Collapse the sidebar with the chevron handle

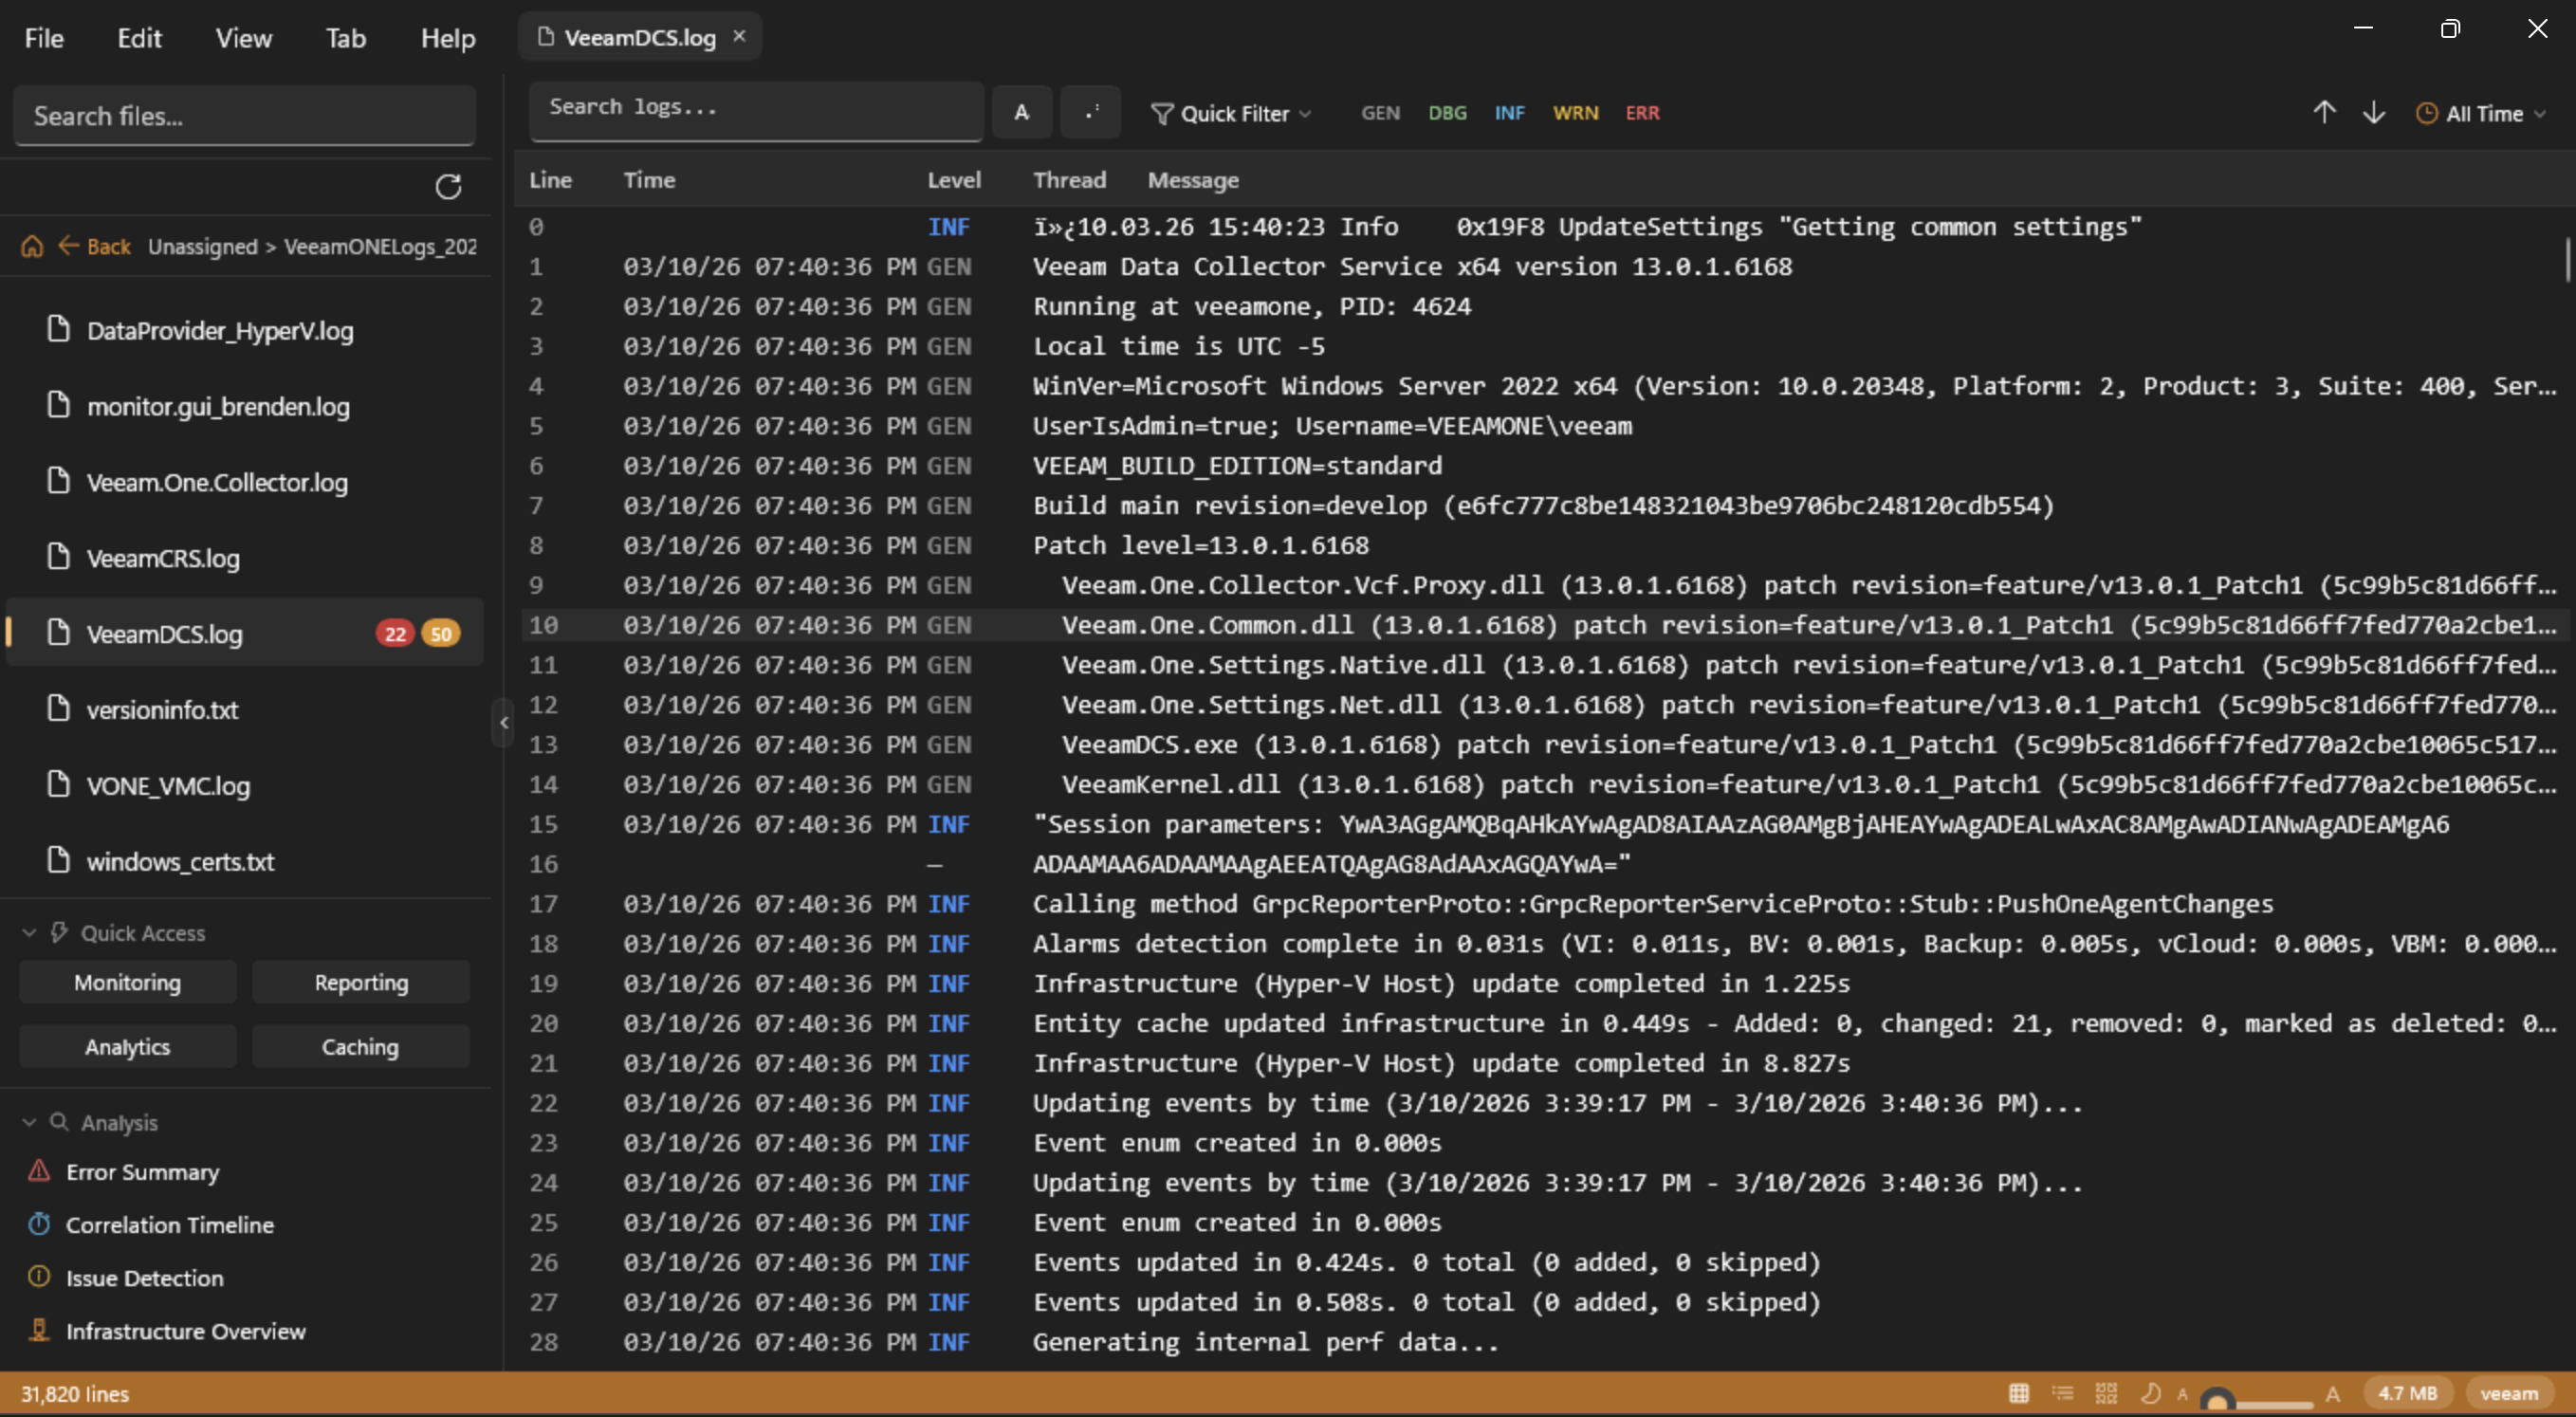504,722
